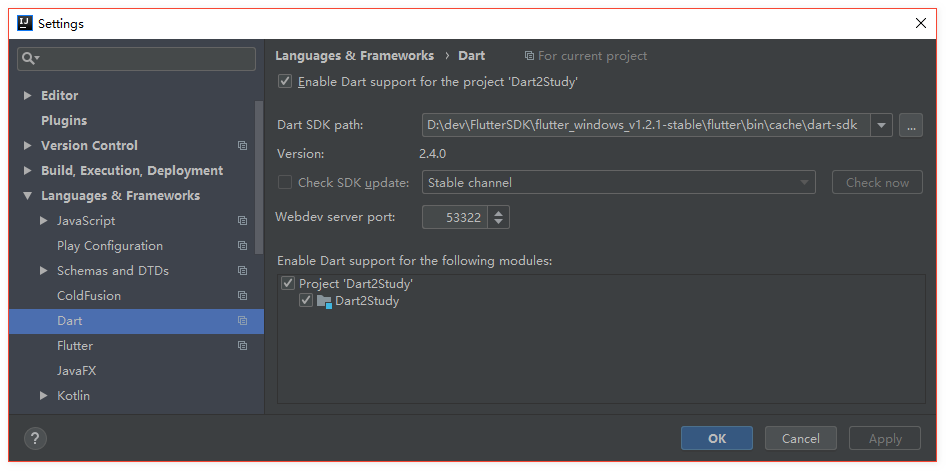
Task: Click the Apply button
Action: [x=885, y=438]
